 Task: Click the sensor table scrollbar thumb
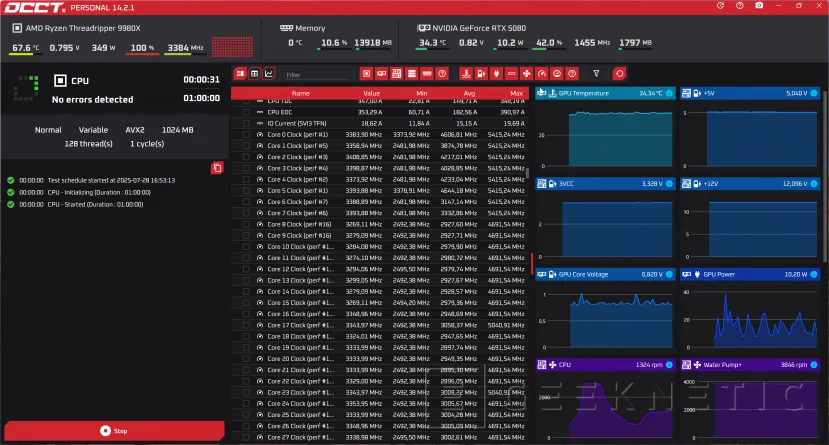point(527,173)
